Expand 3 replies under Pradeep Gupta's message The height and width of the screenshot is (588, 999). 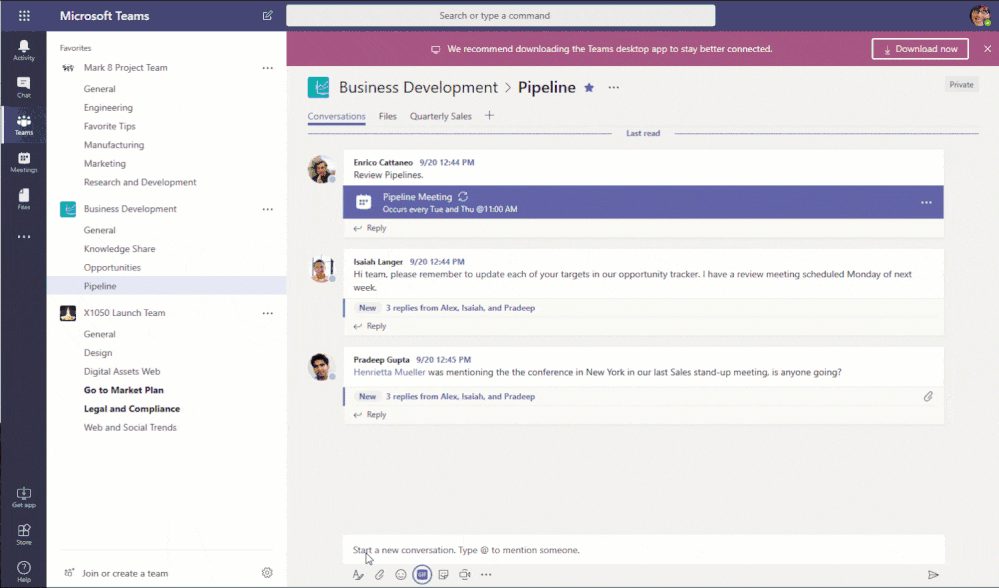click(460, 396)
